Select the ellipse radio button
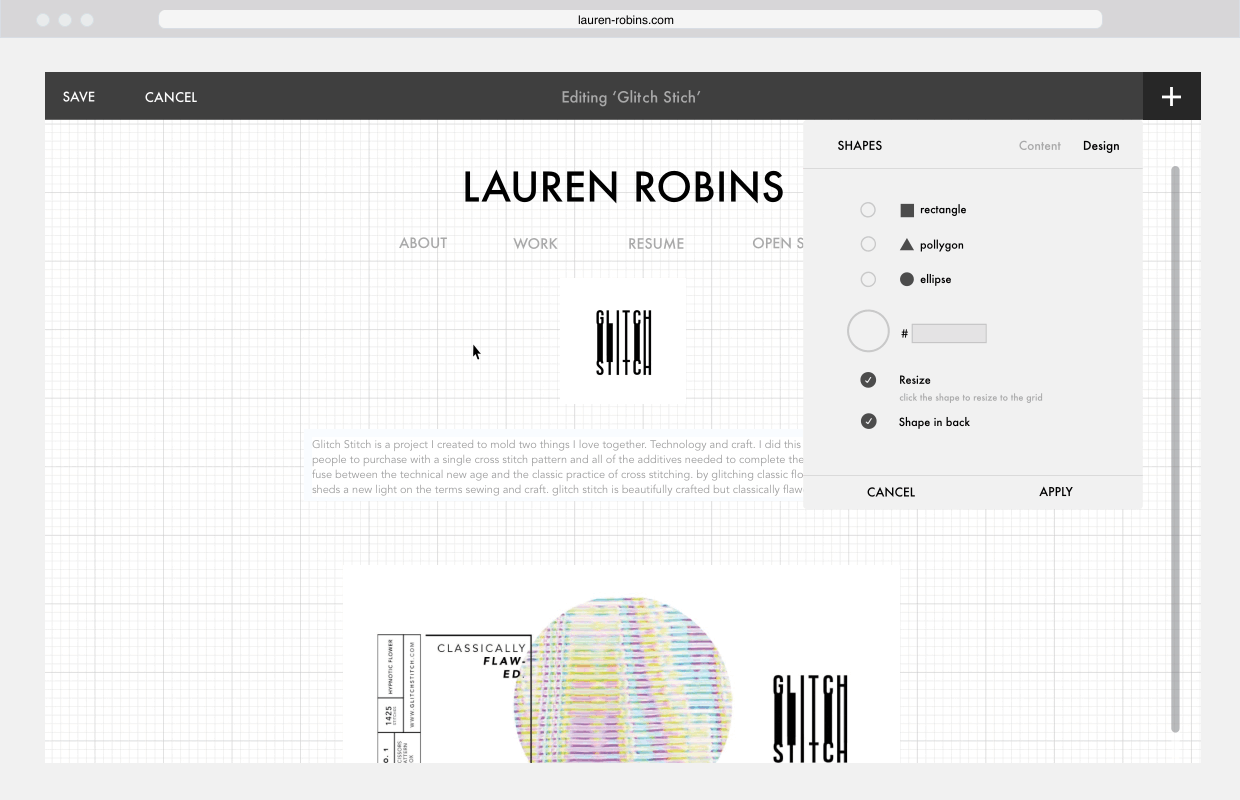The height and width of the screenshot is (800, 1240). tap(868, 279)
